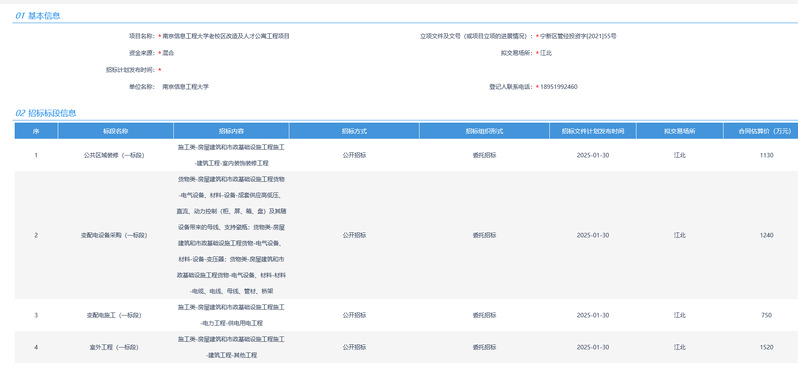Click '委托招标' in the 室外工程 row

click(484, 347)
